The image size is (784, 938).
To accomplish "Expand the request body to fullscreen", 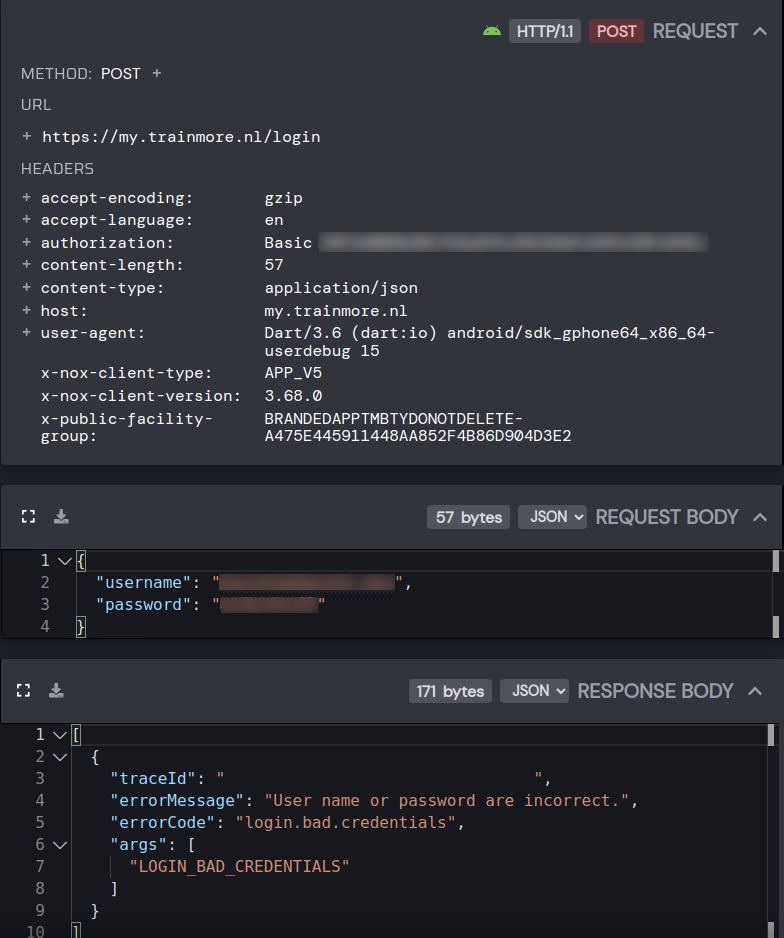I will [28, 517].
